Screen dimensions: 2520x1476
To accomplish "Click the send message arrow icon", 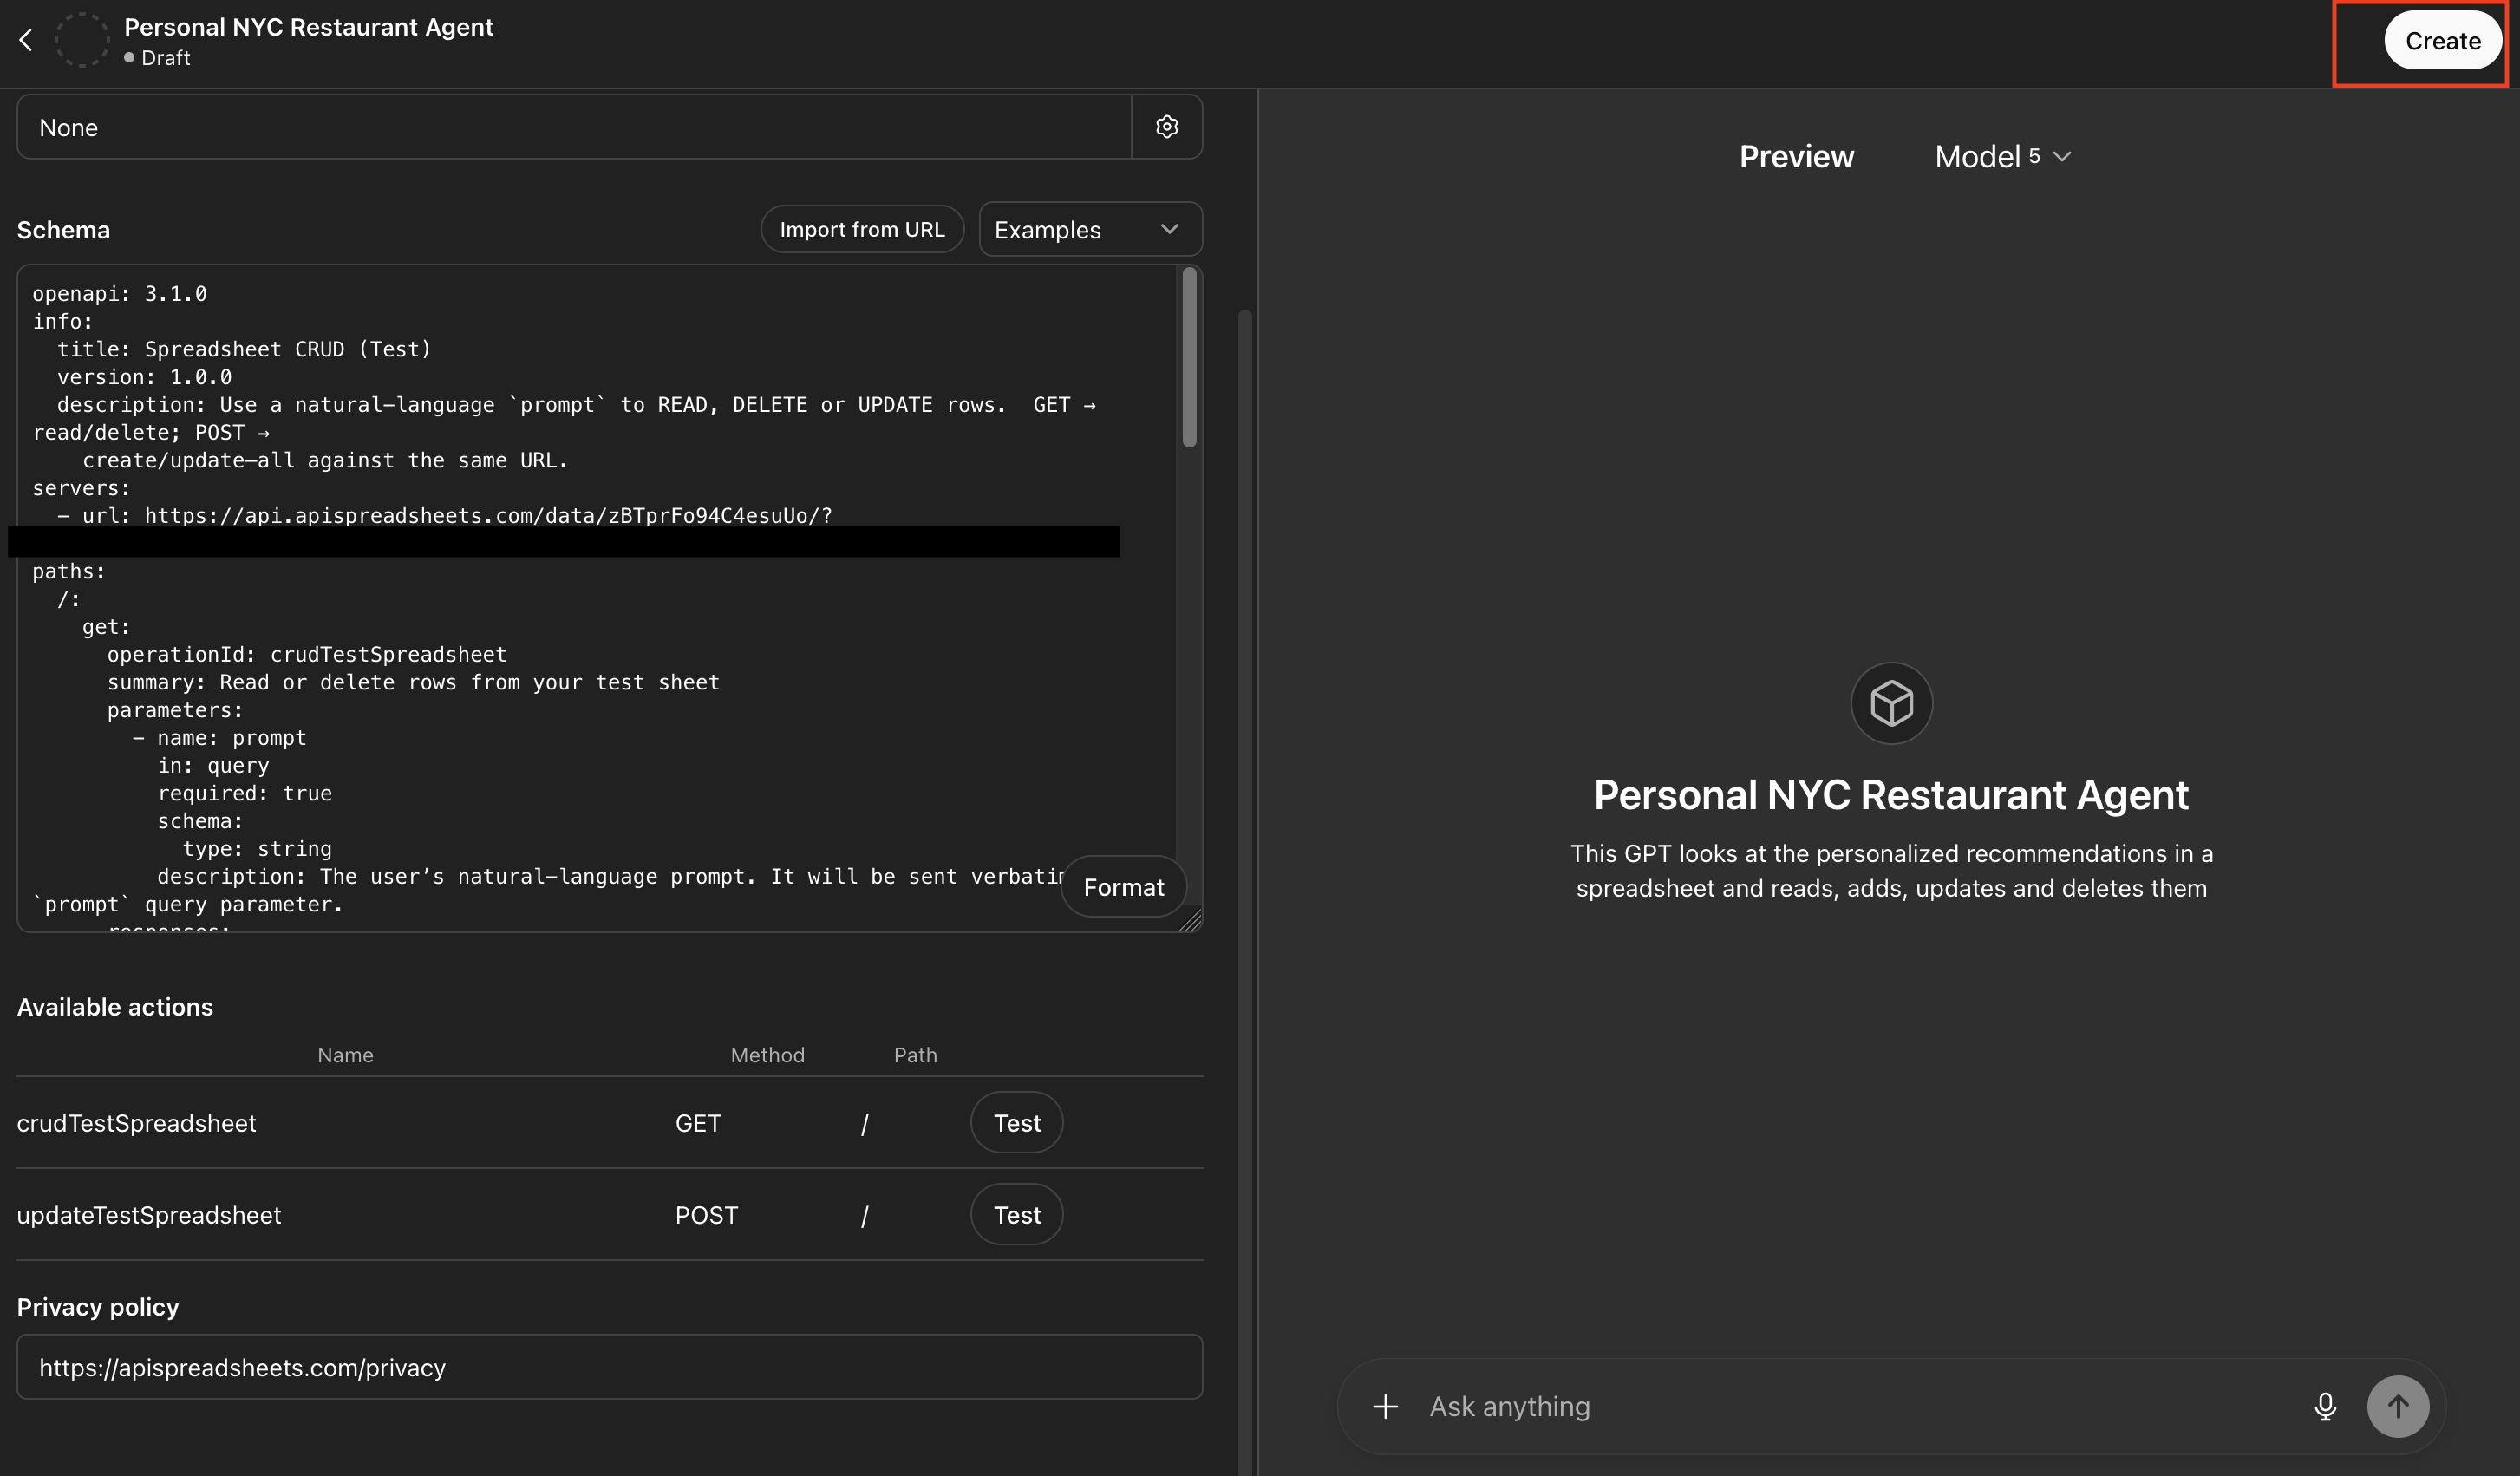I will pos(2398,1406).
